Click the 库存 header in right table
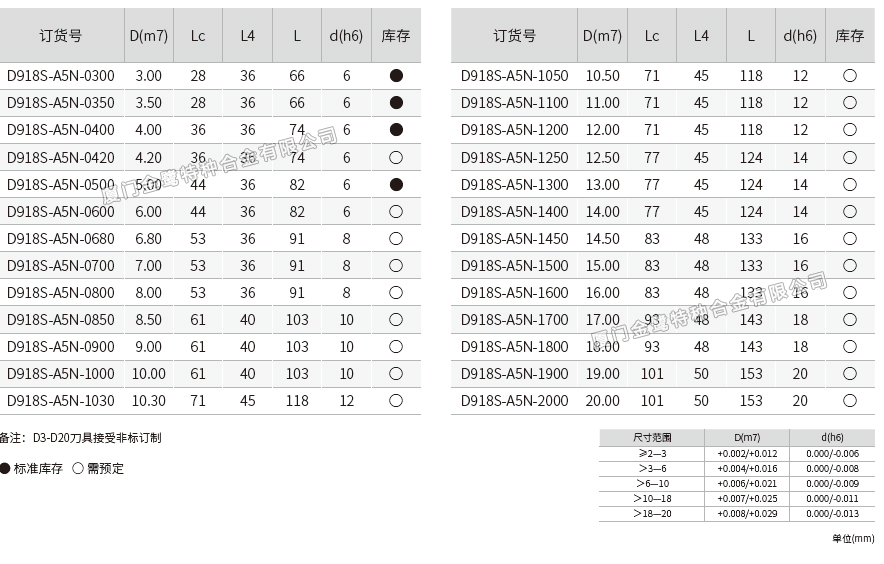The height and width of the screenshot is (564, 884). click(x=850, y=35)
